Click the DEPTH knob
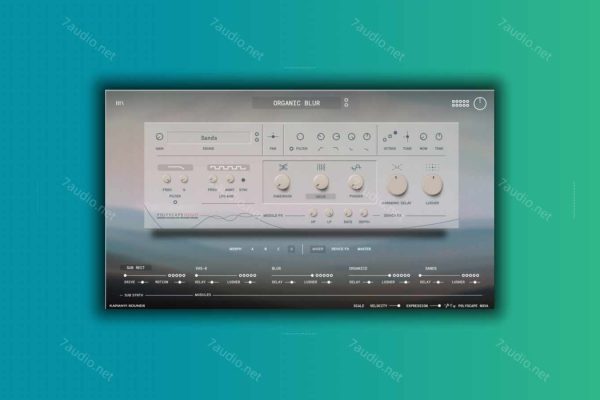Image resolution: width=600 pixels, height=400 pixels. coord(364,213)
